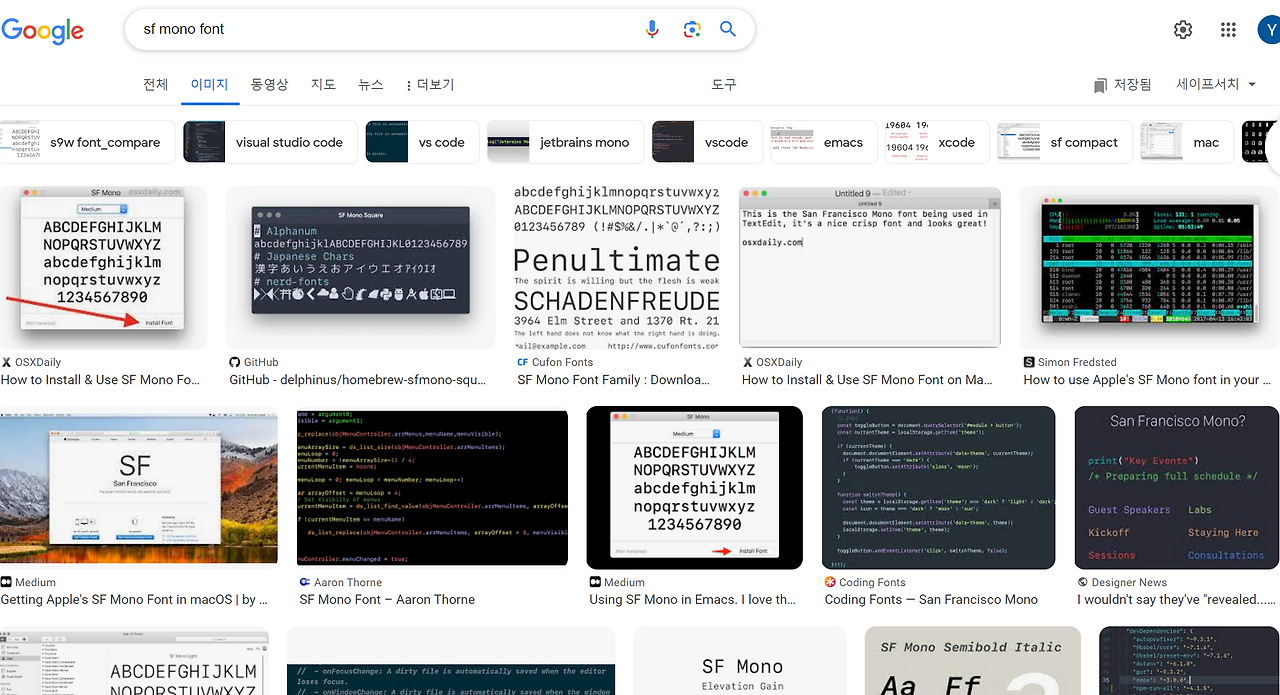This screenshot has width=1280, height=695.
Task: Open the 'SF Mono Elevation Gain' thumbnail
Action: (739, 661)
